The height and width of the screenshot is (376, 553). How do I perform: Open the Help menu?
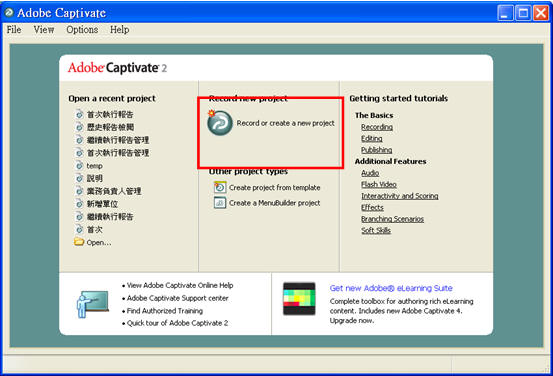[x=120, y=30]
